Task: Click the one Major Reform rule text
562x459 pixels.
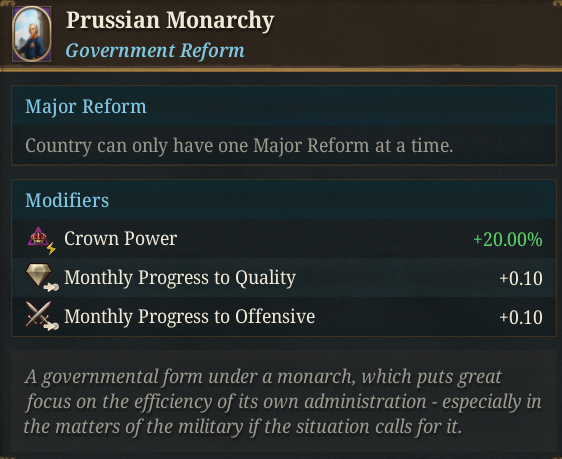Action: (239, 146)
